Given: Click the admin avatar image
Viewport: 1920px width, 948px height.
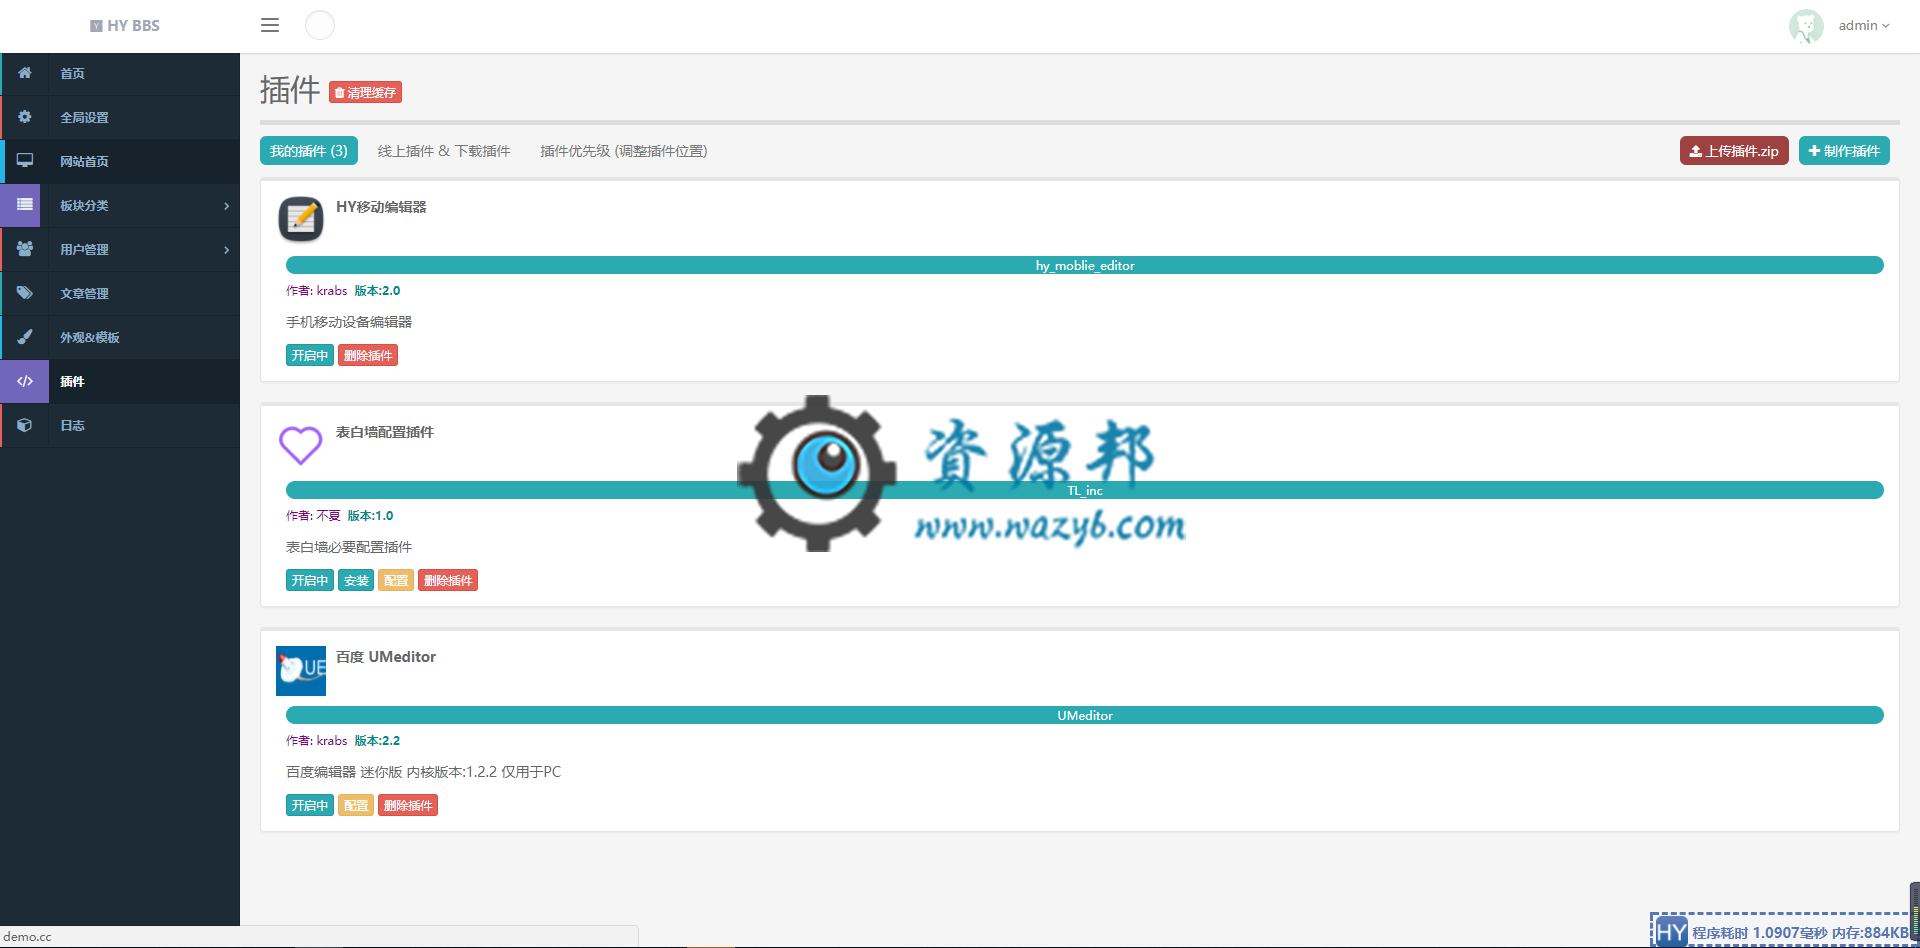Looking at the screenshot, I should pyautogui.click(x=1806, y=26).
